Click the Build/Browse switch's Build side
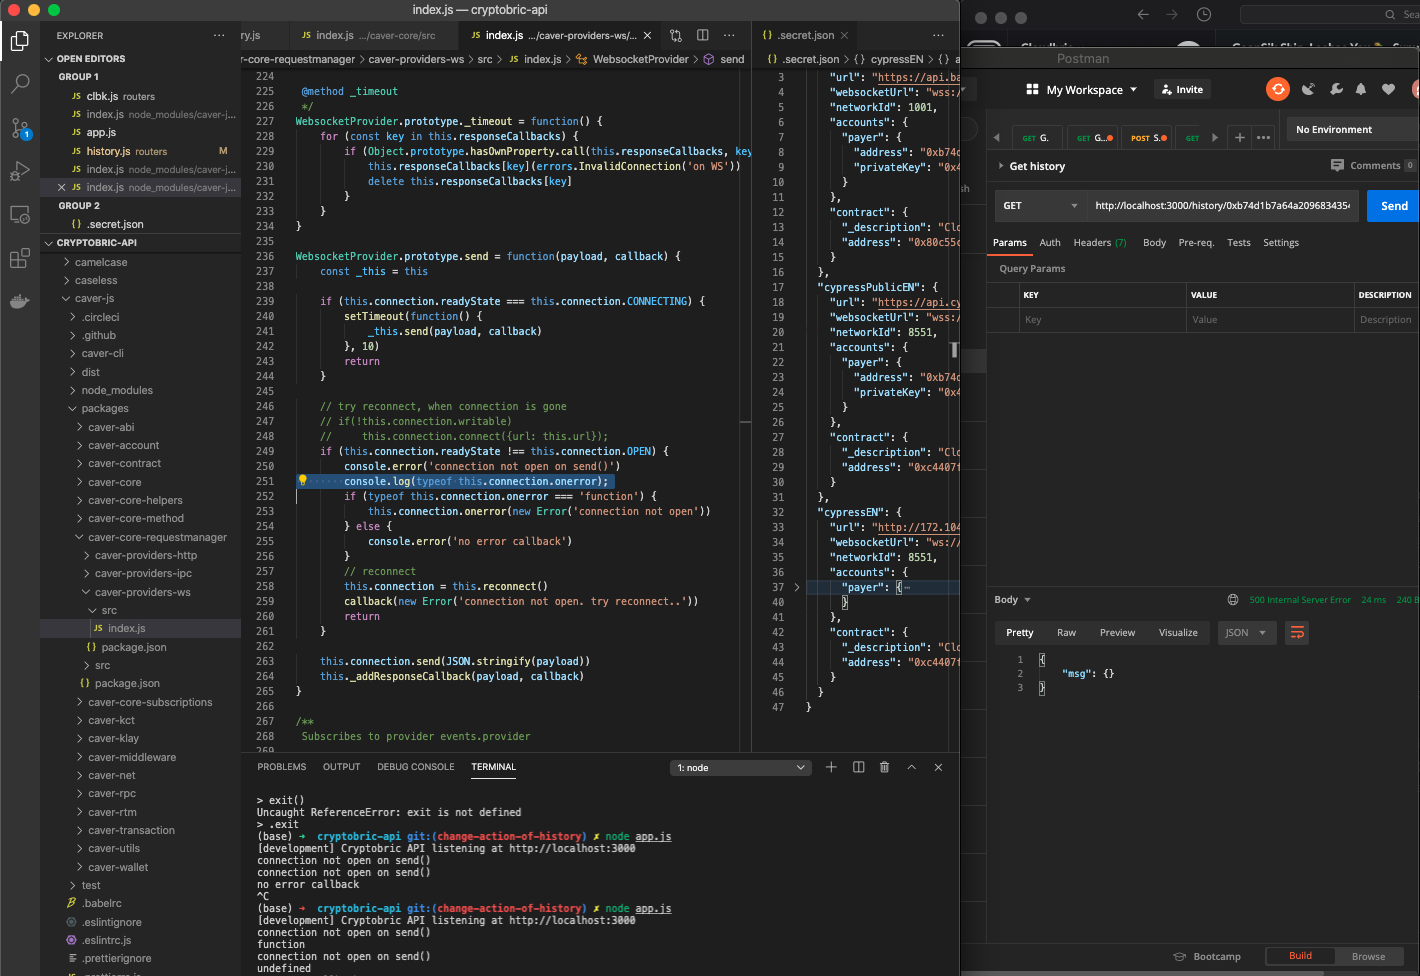The image size is (1420, 976). [x=1300, y=956]
